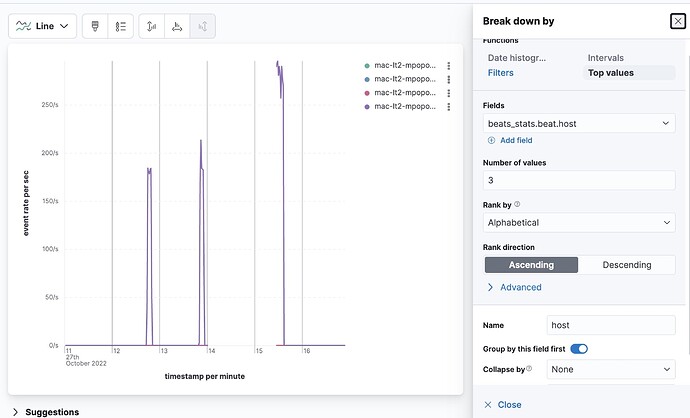Open left axis settings icon
Viewport: 690px width, 418px height.
(x=151, y=26)
